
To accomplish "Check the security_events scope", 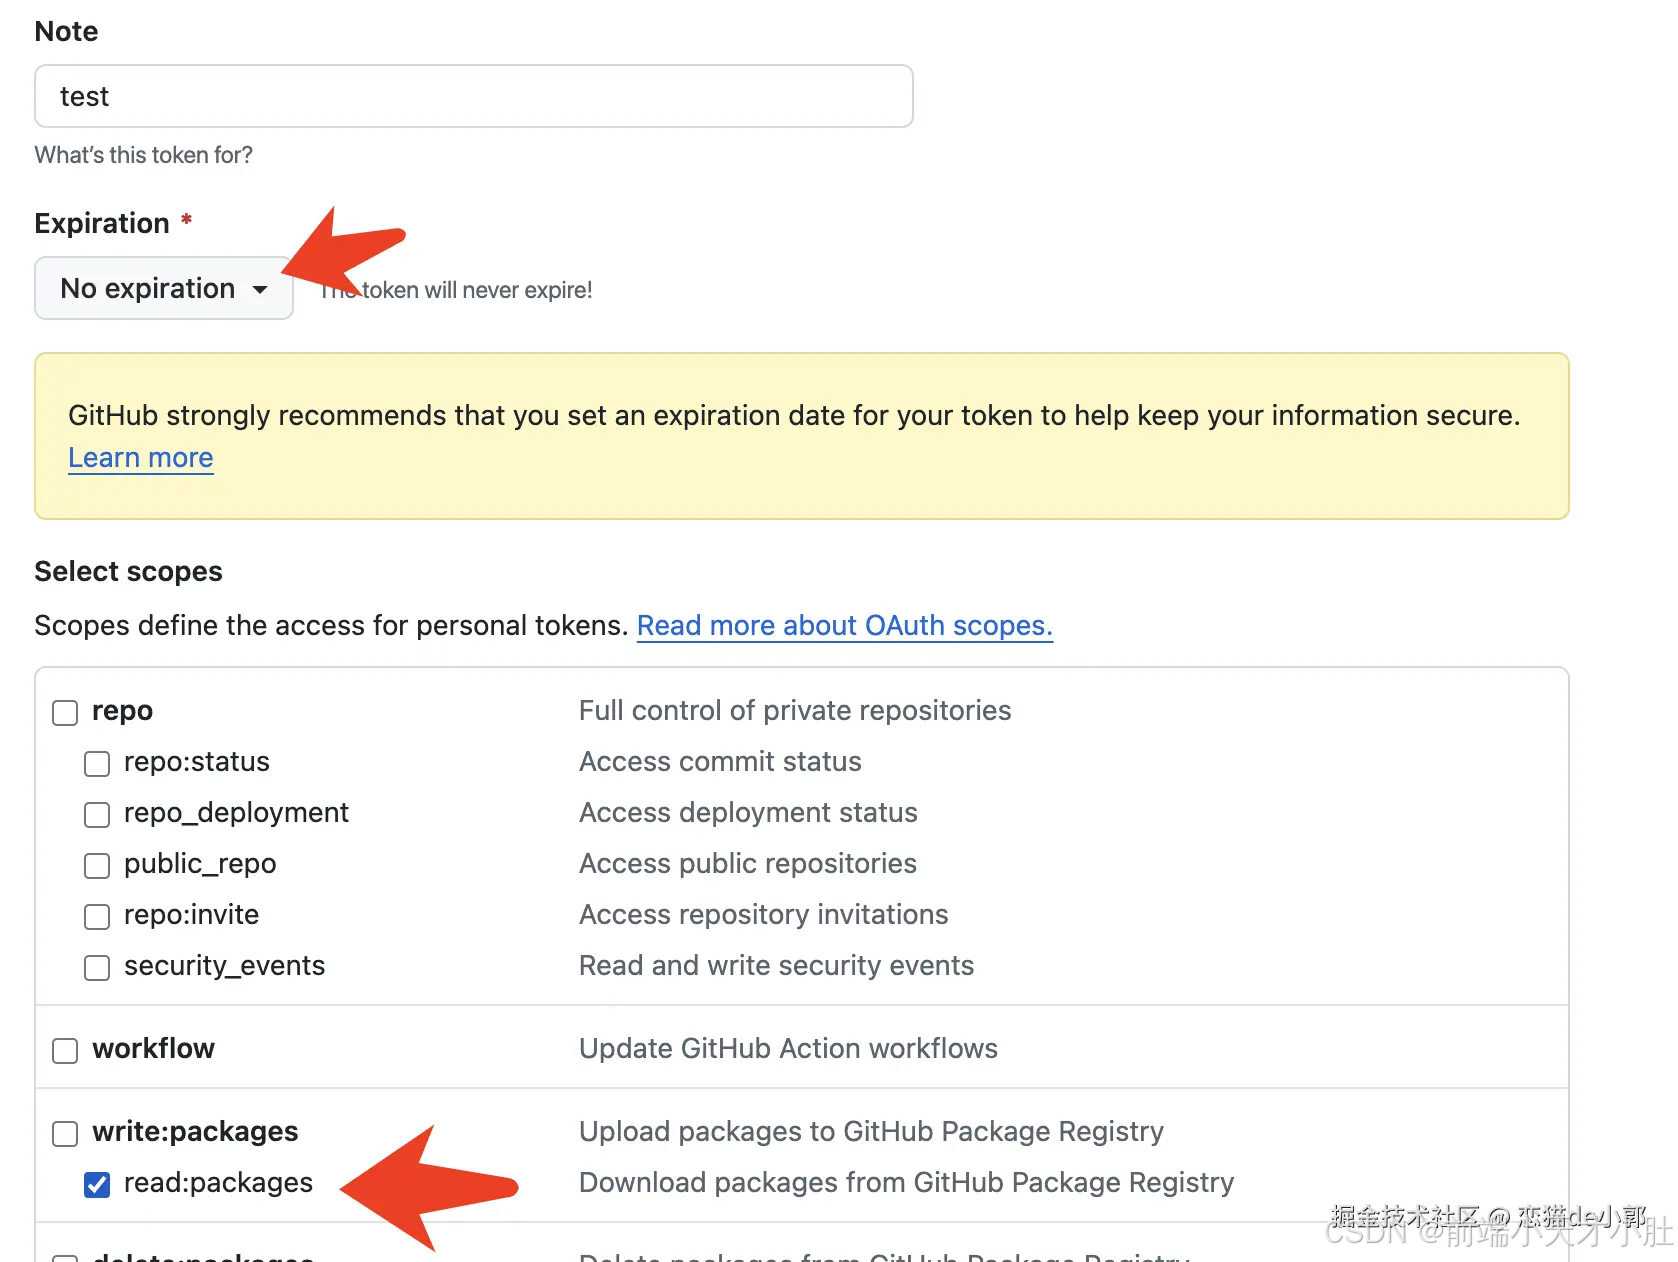I will (x=96, y=967).
